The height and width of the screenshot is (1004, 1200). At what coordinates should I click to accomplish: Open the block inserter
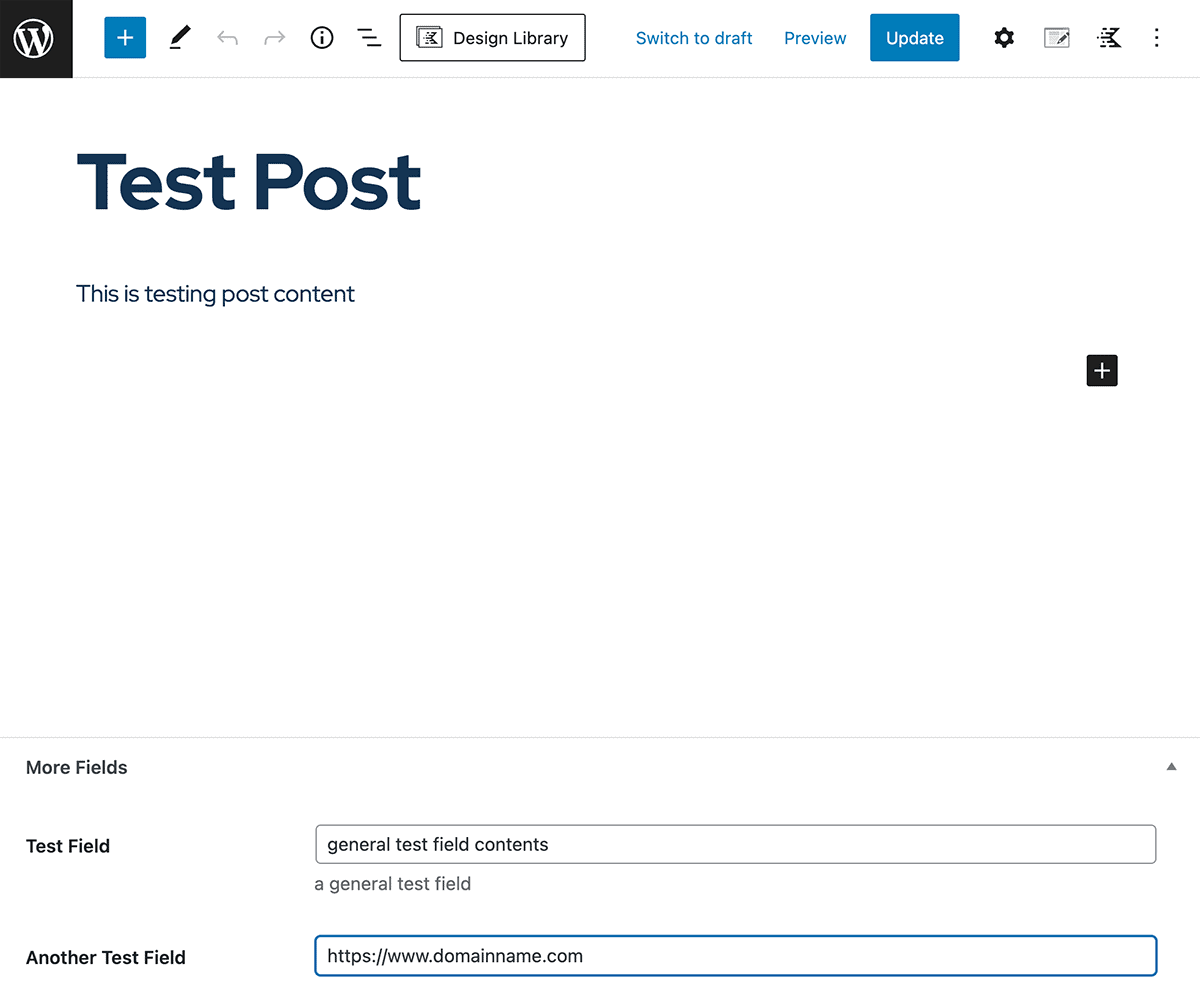click(x=124, y=37)
